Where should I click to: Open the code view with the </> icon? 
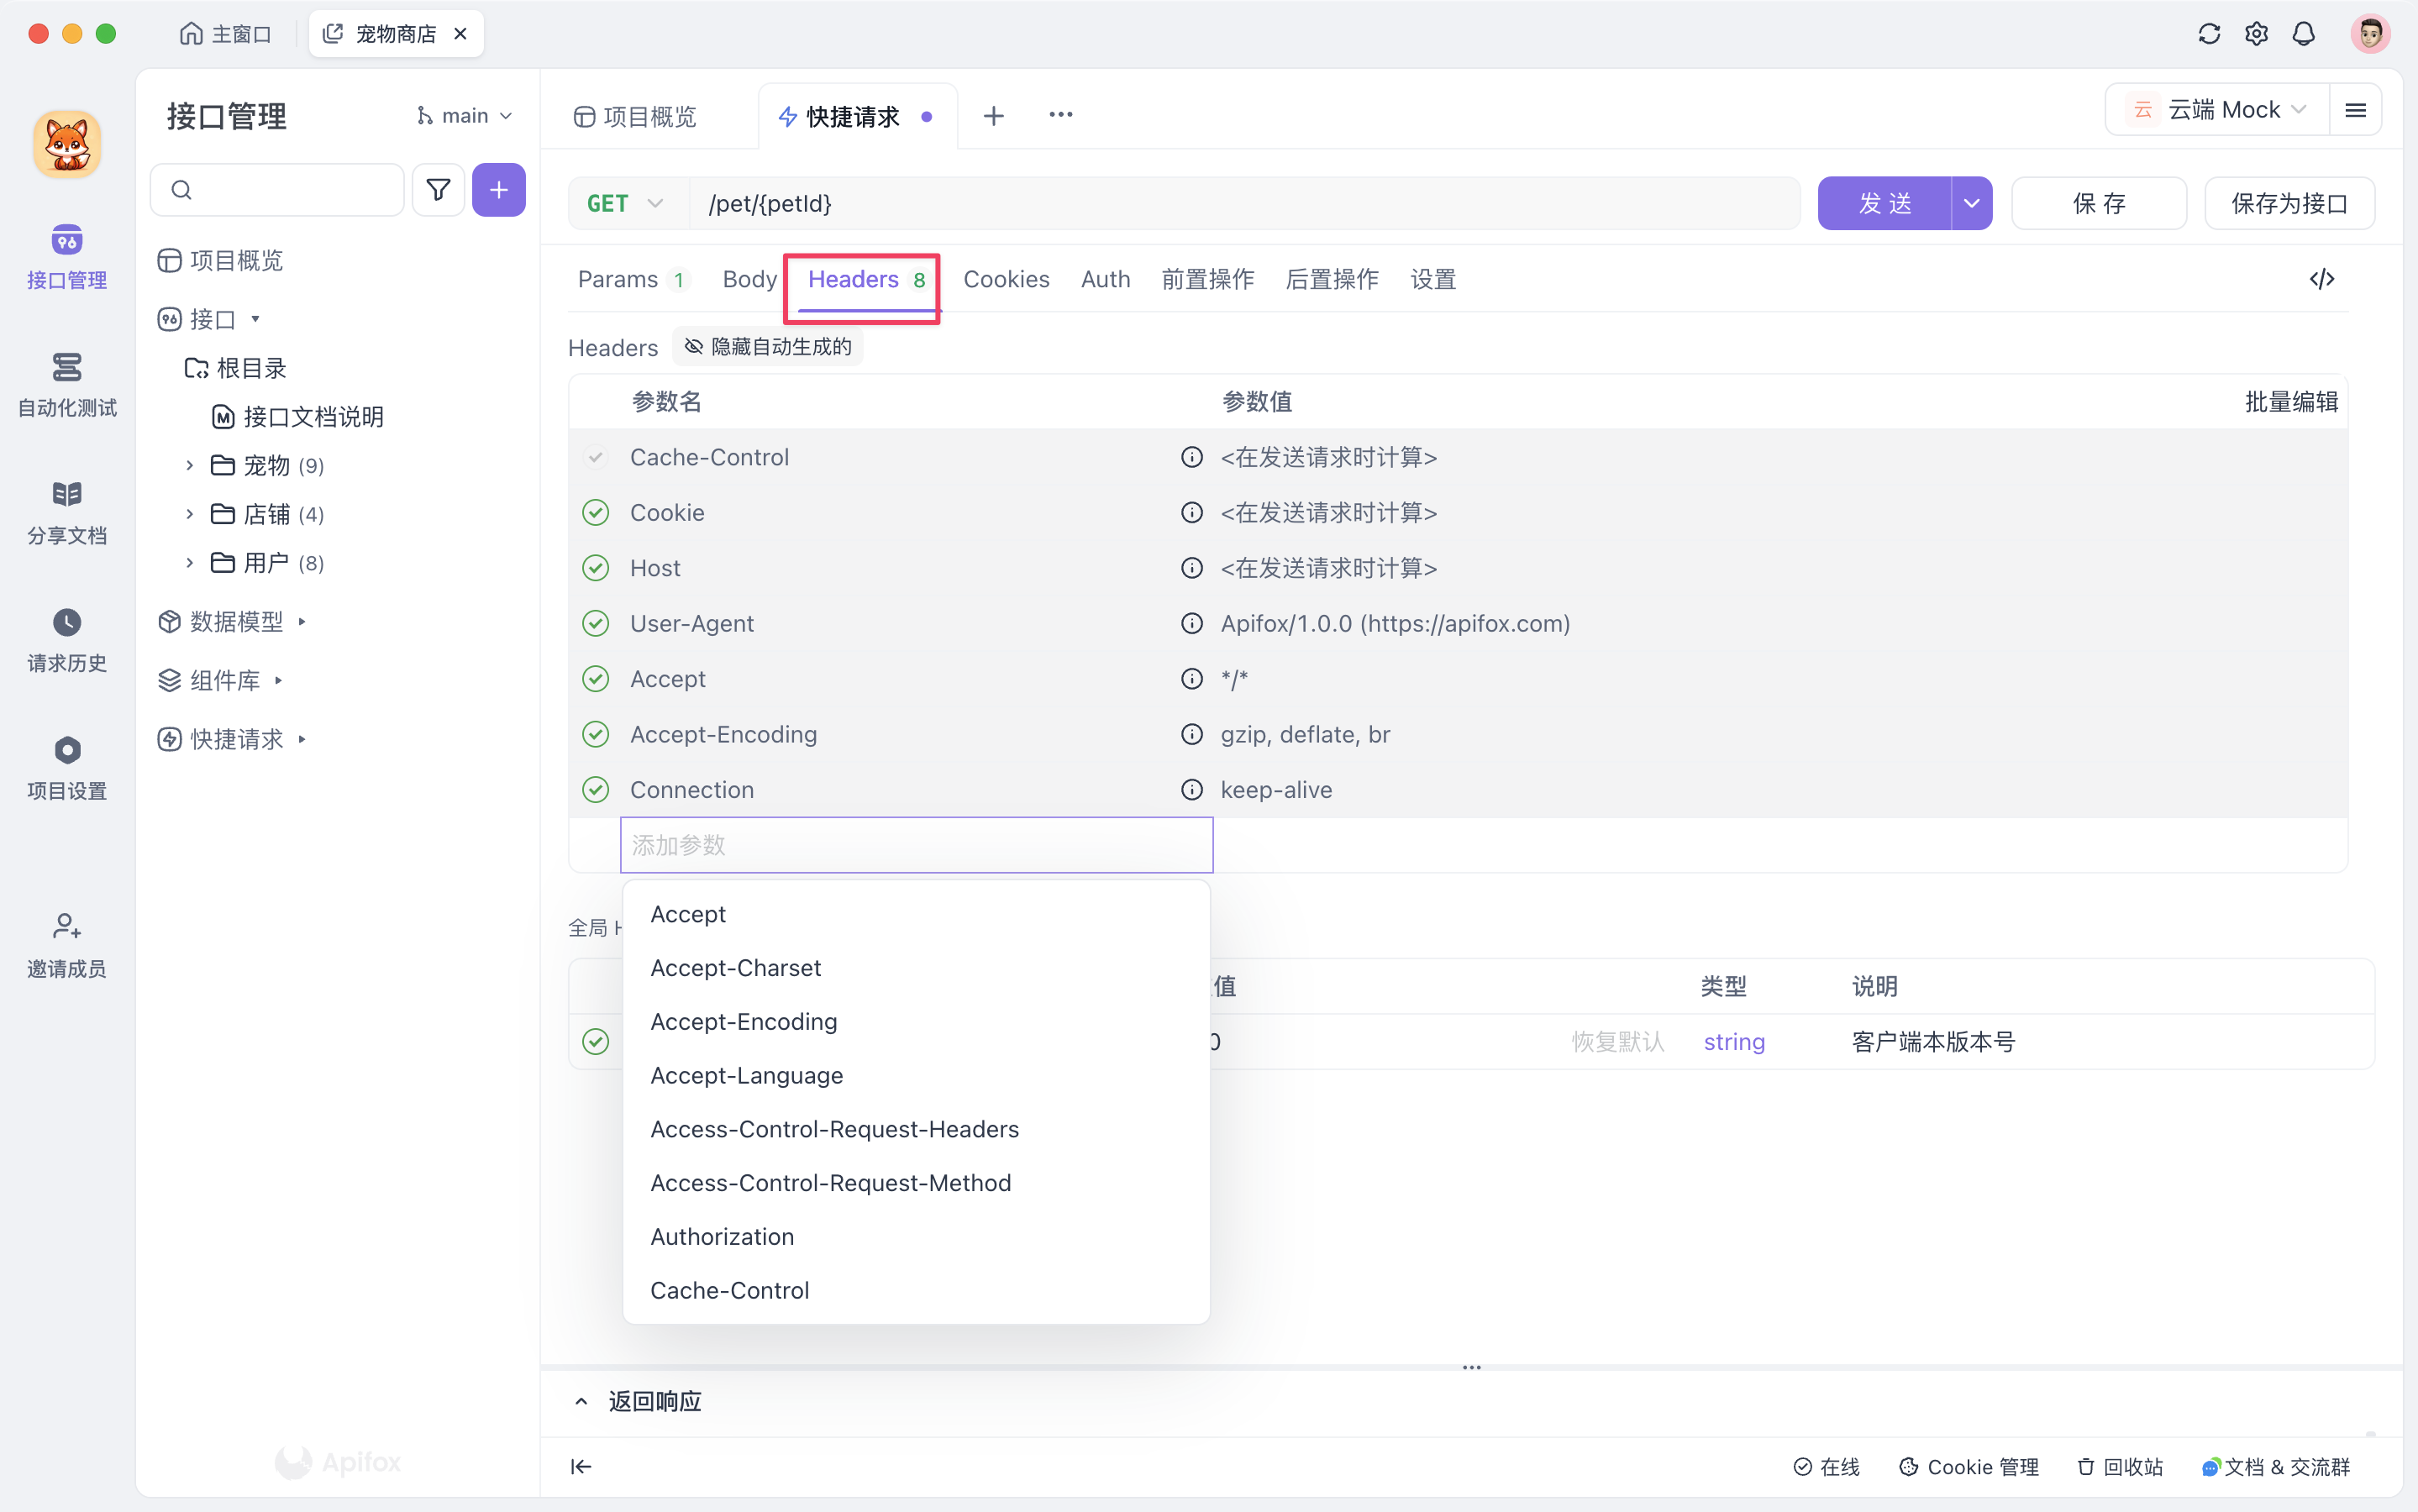coord(2322,279)
